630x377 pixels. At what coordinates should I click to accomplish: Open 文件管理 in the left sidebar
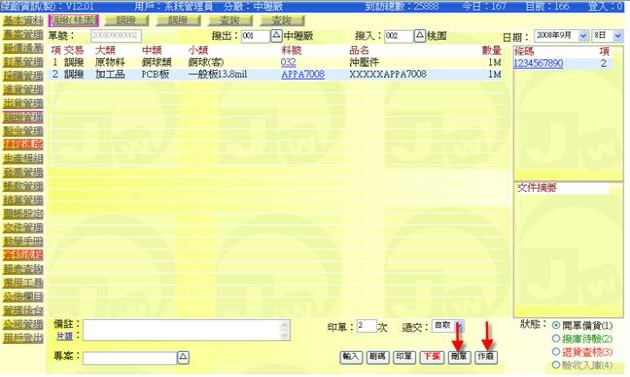(x=23, y=227)
